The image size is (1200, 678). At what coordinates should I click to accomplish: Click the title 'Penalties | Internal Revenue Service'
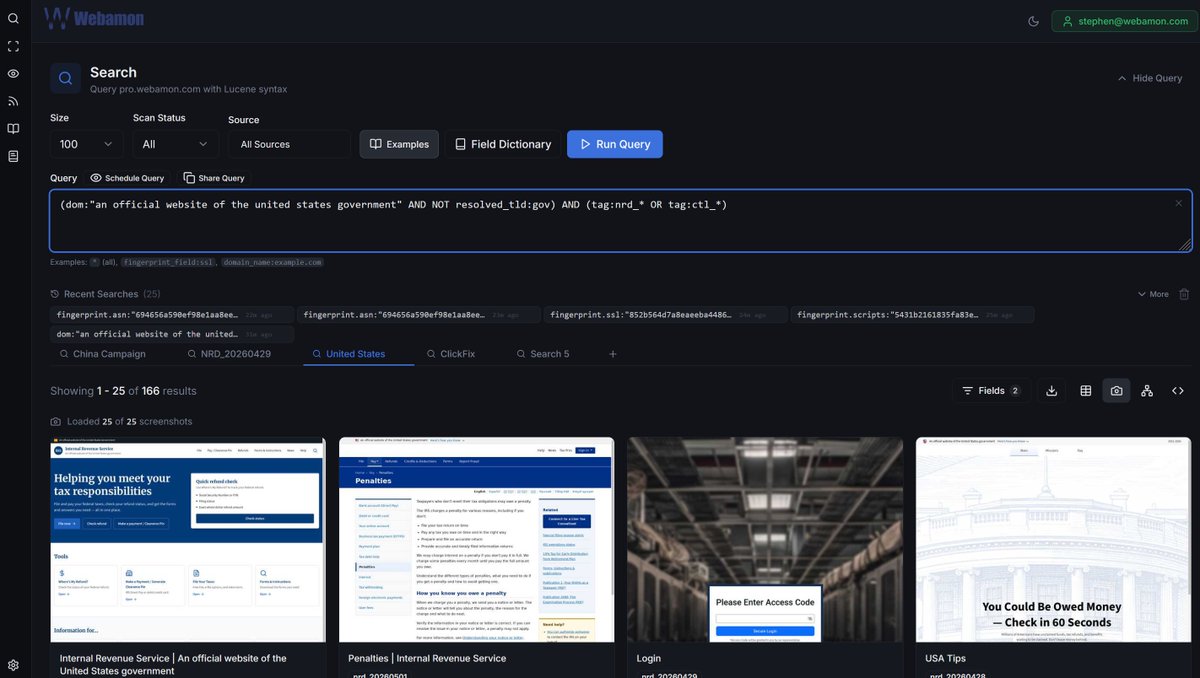click(x=427, y=658)
